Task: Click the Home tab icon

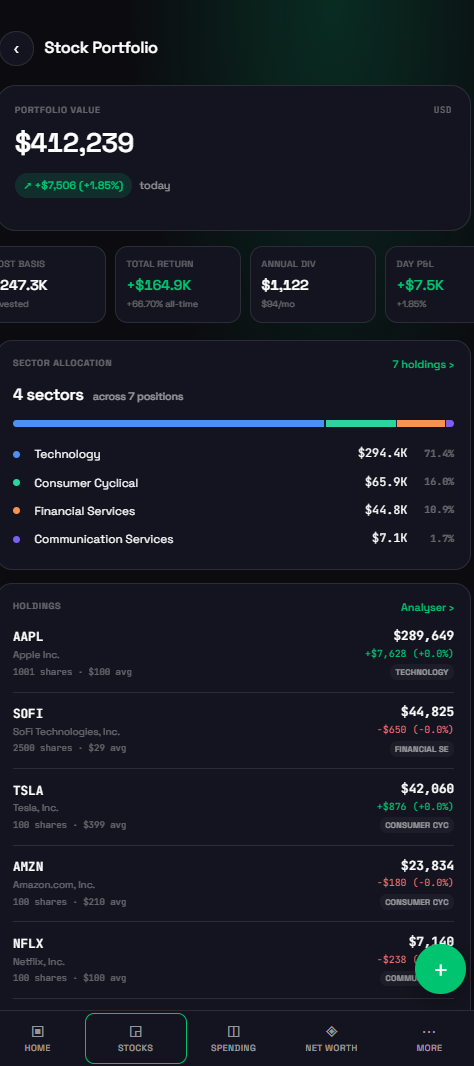Action: (x=37, y=1031)
